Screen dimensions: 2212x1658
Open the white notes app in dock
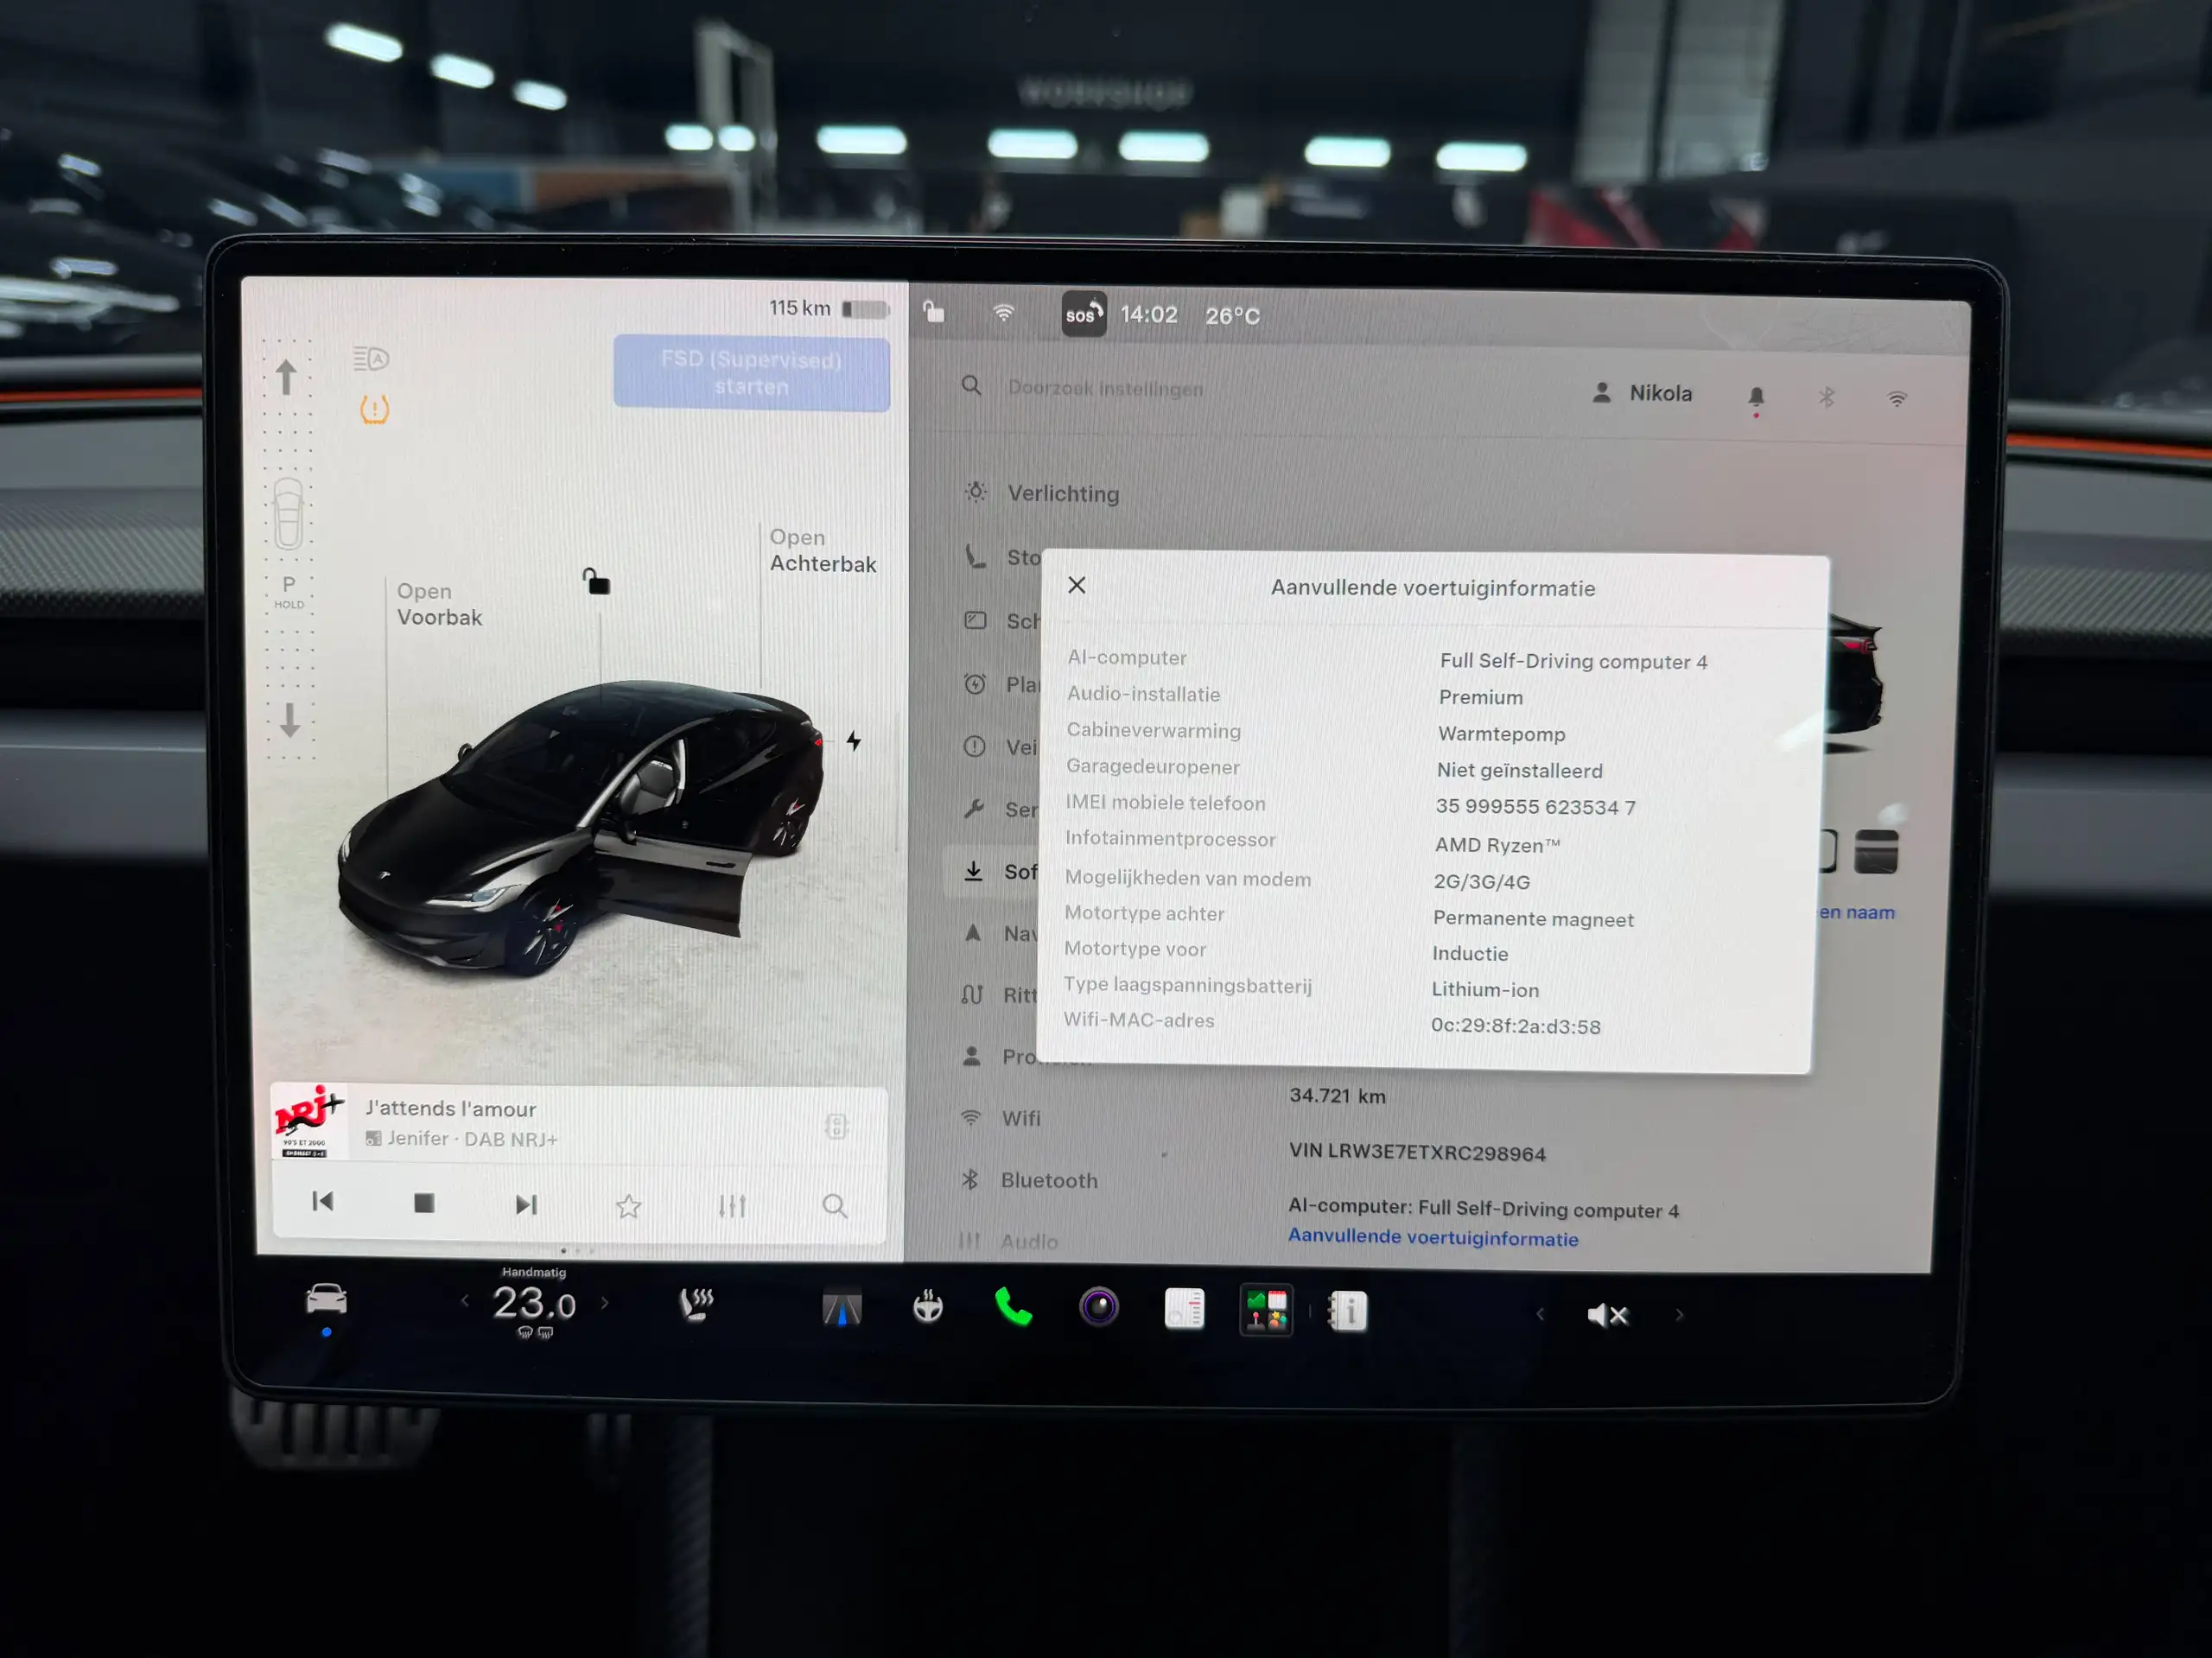[1185, 1309]
